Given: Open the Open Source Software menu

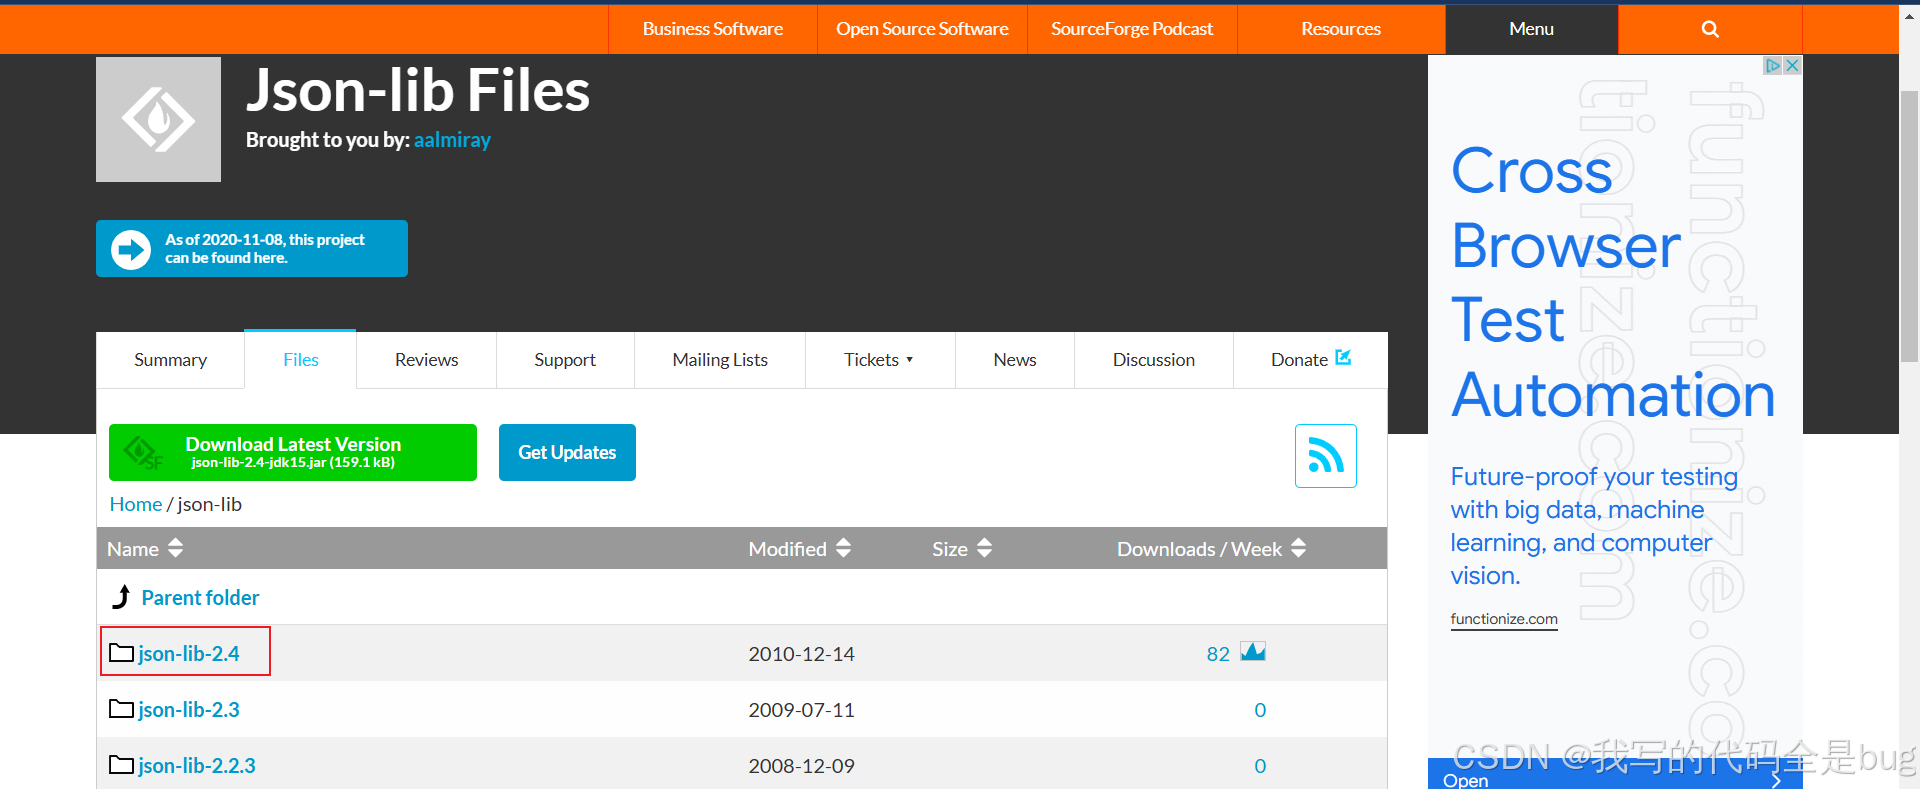Looking at the screenshot, I should pos(922,29).
